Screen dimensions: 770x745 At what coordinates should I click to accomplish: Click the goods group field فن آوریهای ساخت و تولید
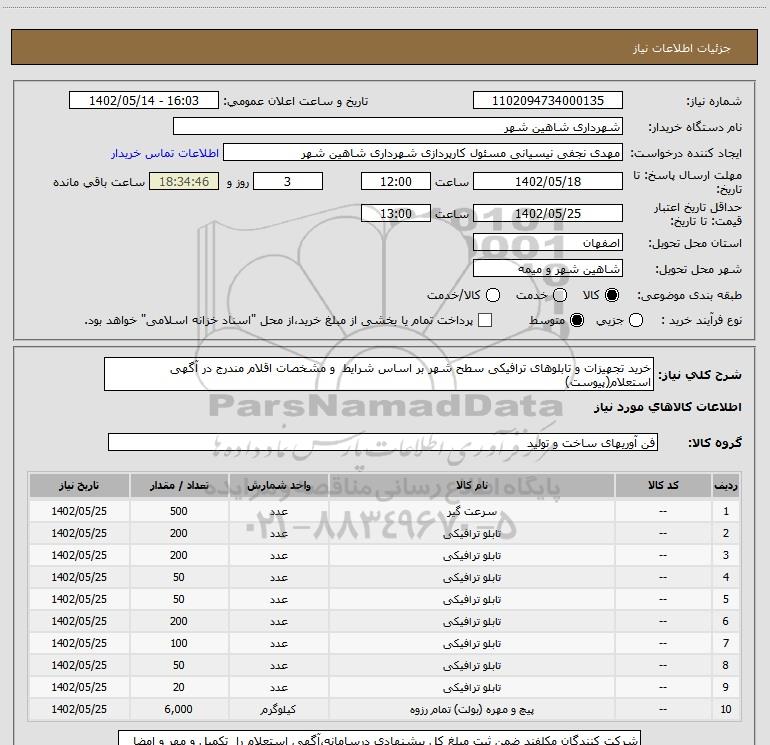pos(383,442)
